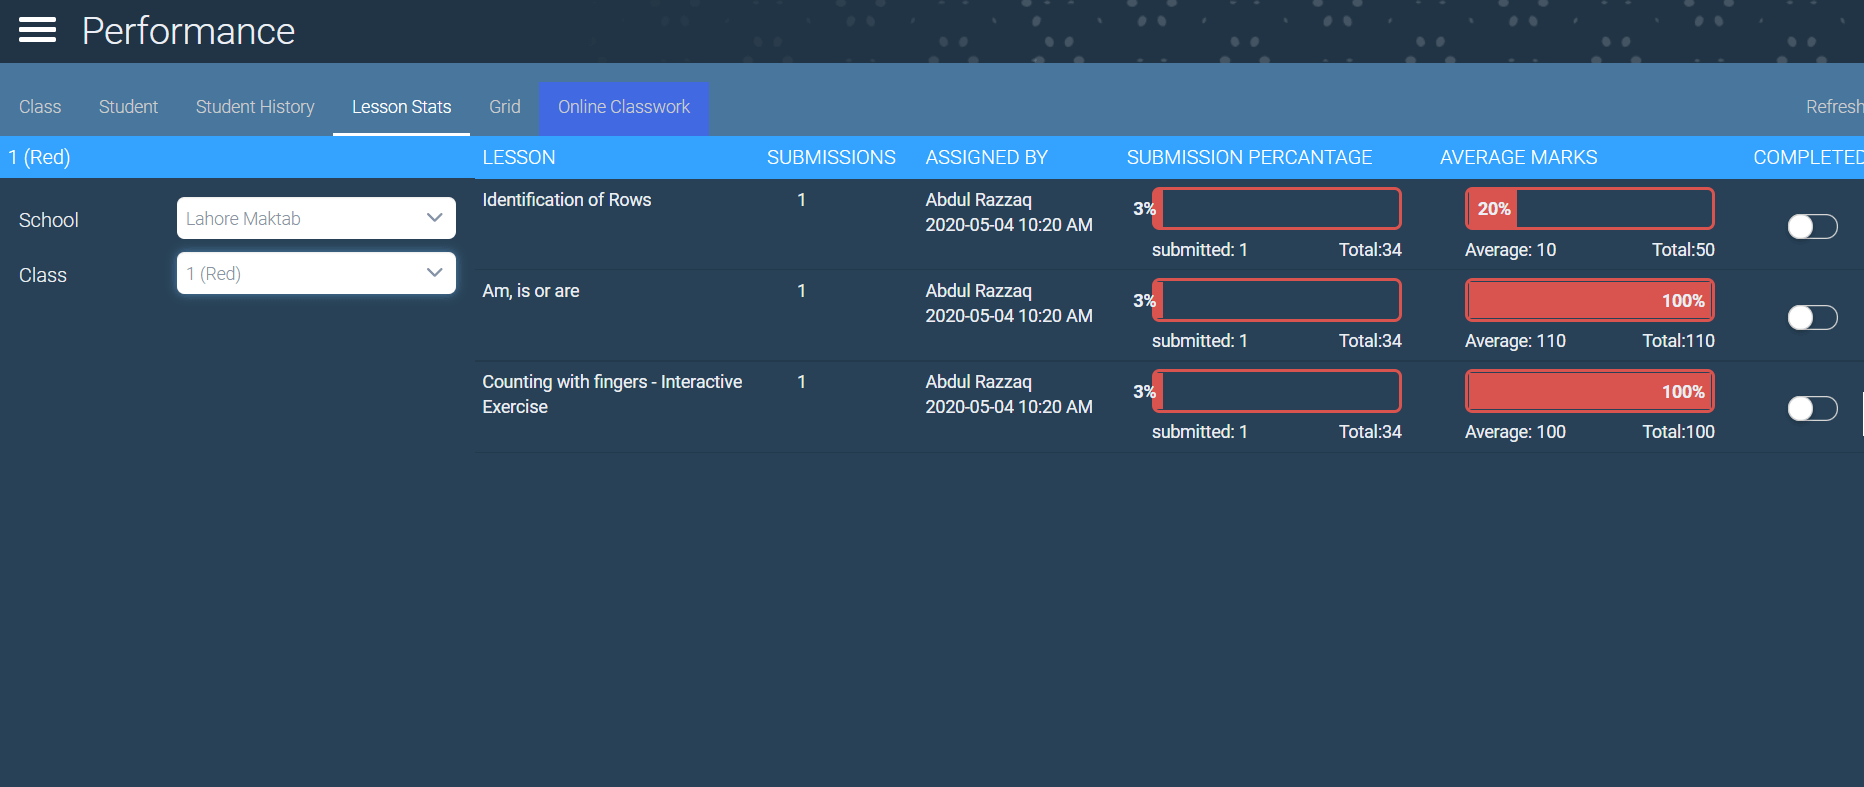The height and width of the screenshot is (787, 1864).
Task: Click the SUBMISSIONS column header
Action: pos(831,158)
